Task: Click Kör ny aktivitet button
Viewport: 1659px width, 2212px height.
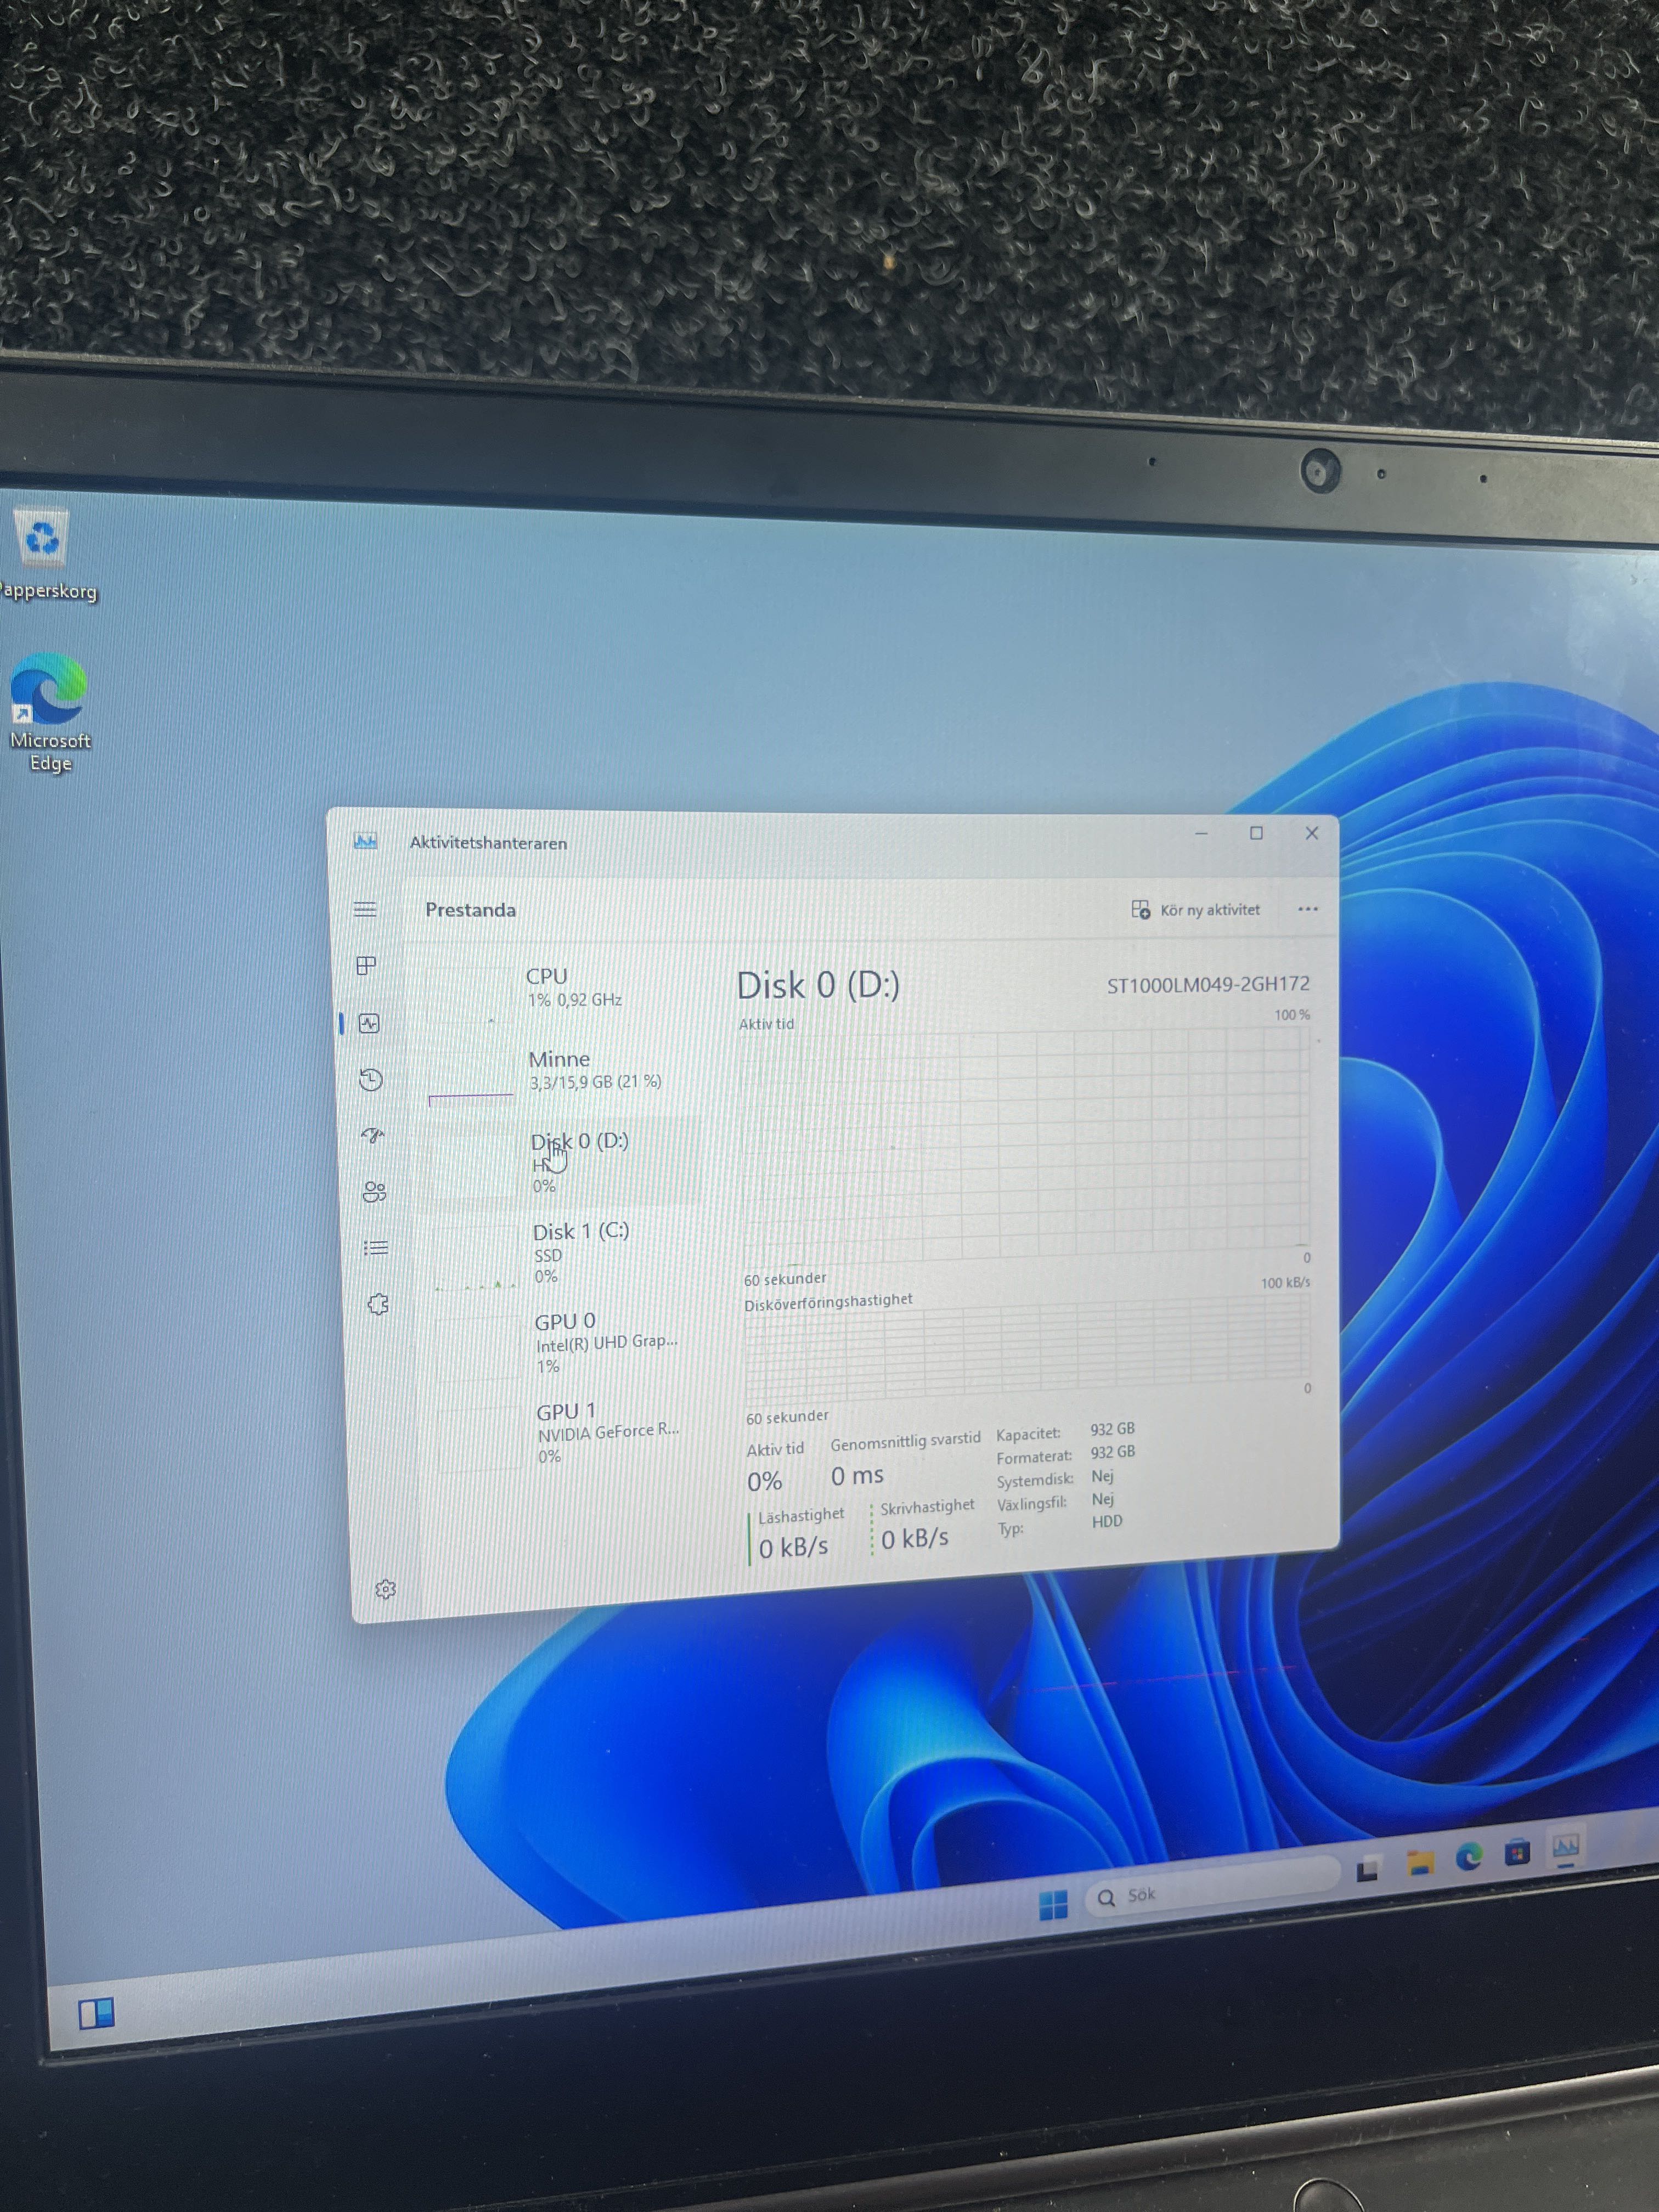Action: point(1196,910)
